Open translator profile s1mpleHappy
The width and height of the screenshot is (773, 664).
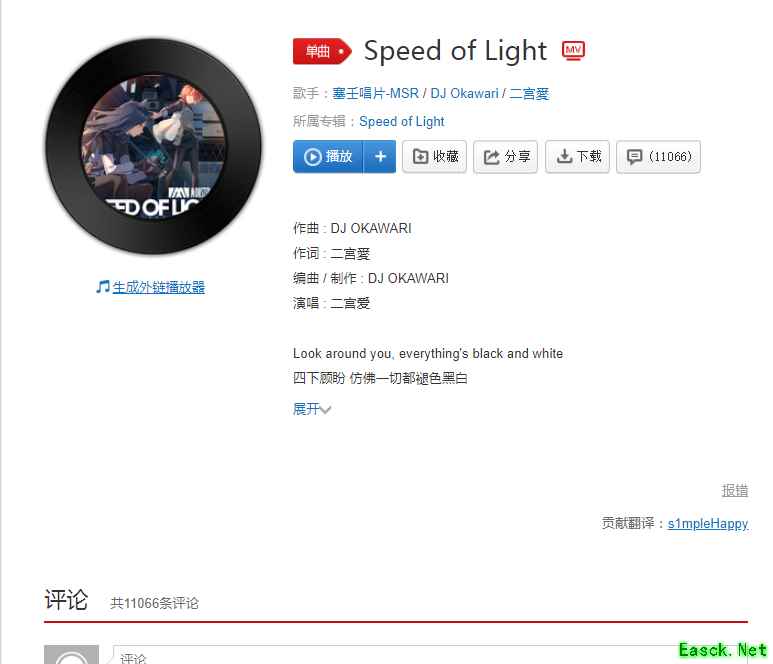point(708,523)
